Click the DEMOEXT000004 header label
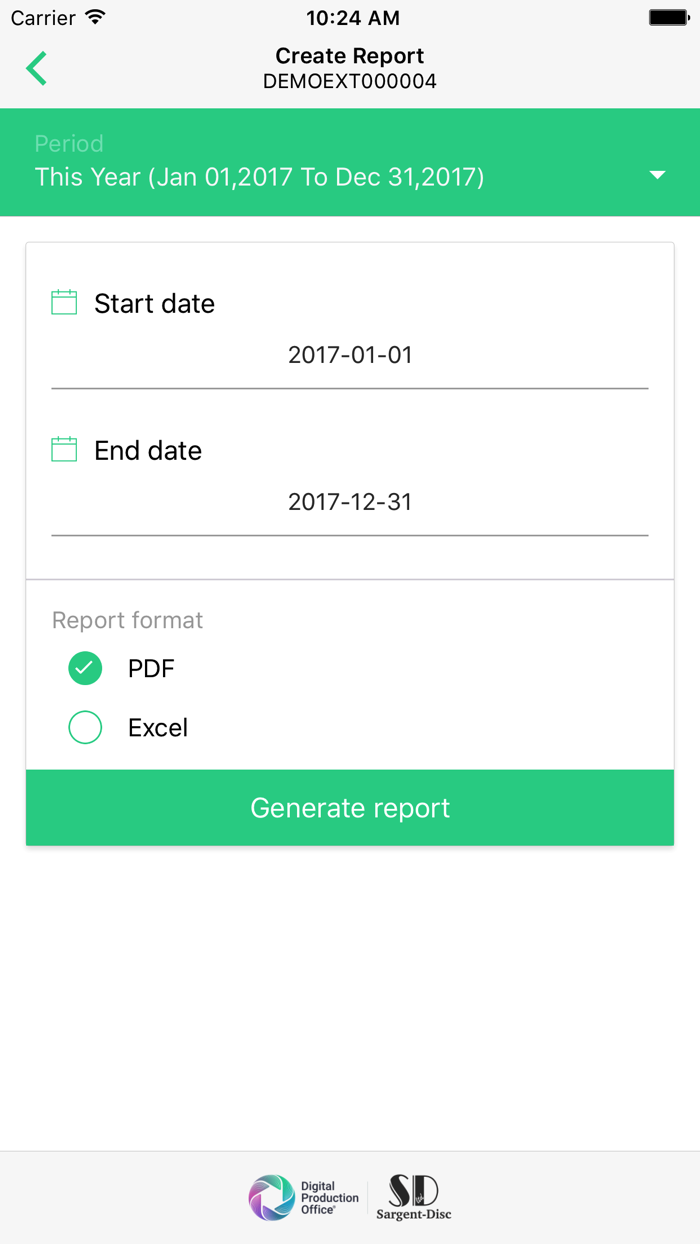This screenshot has width=700, height=1244. (x=349, y=81)
